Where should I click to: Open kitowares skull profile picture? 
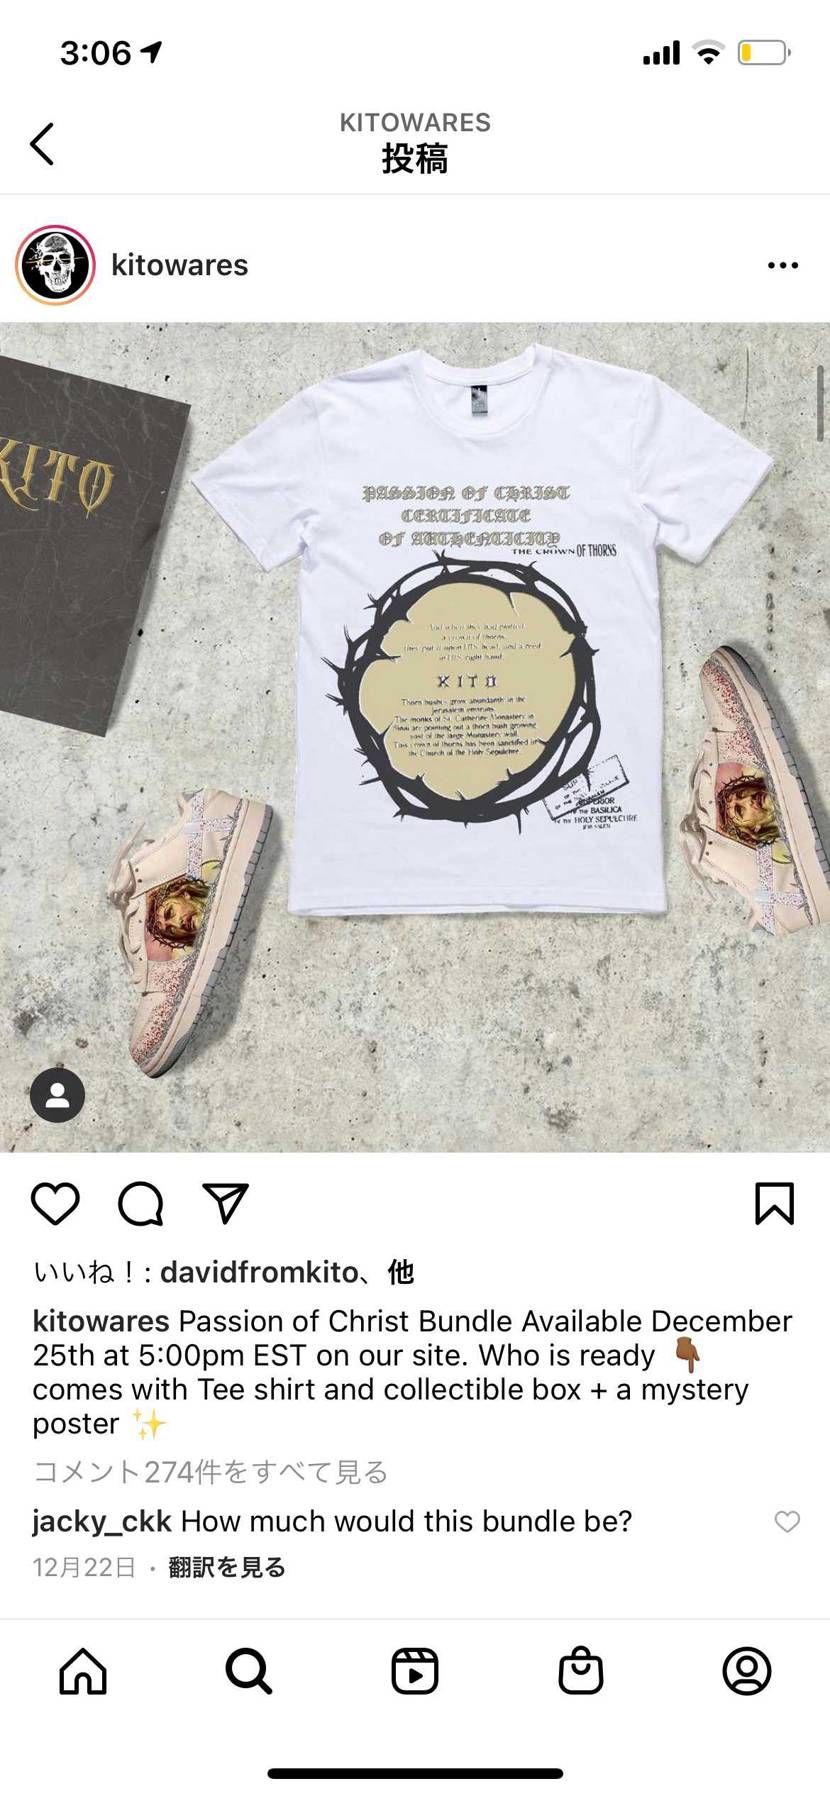click(55, 265)
